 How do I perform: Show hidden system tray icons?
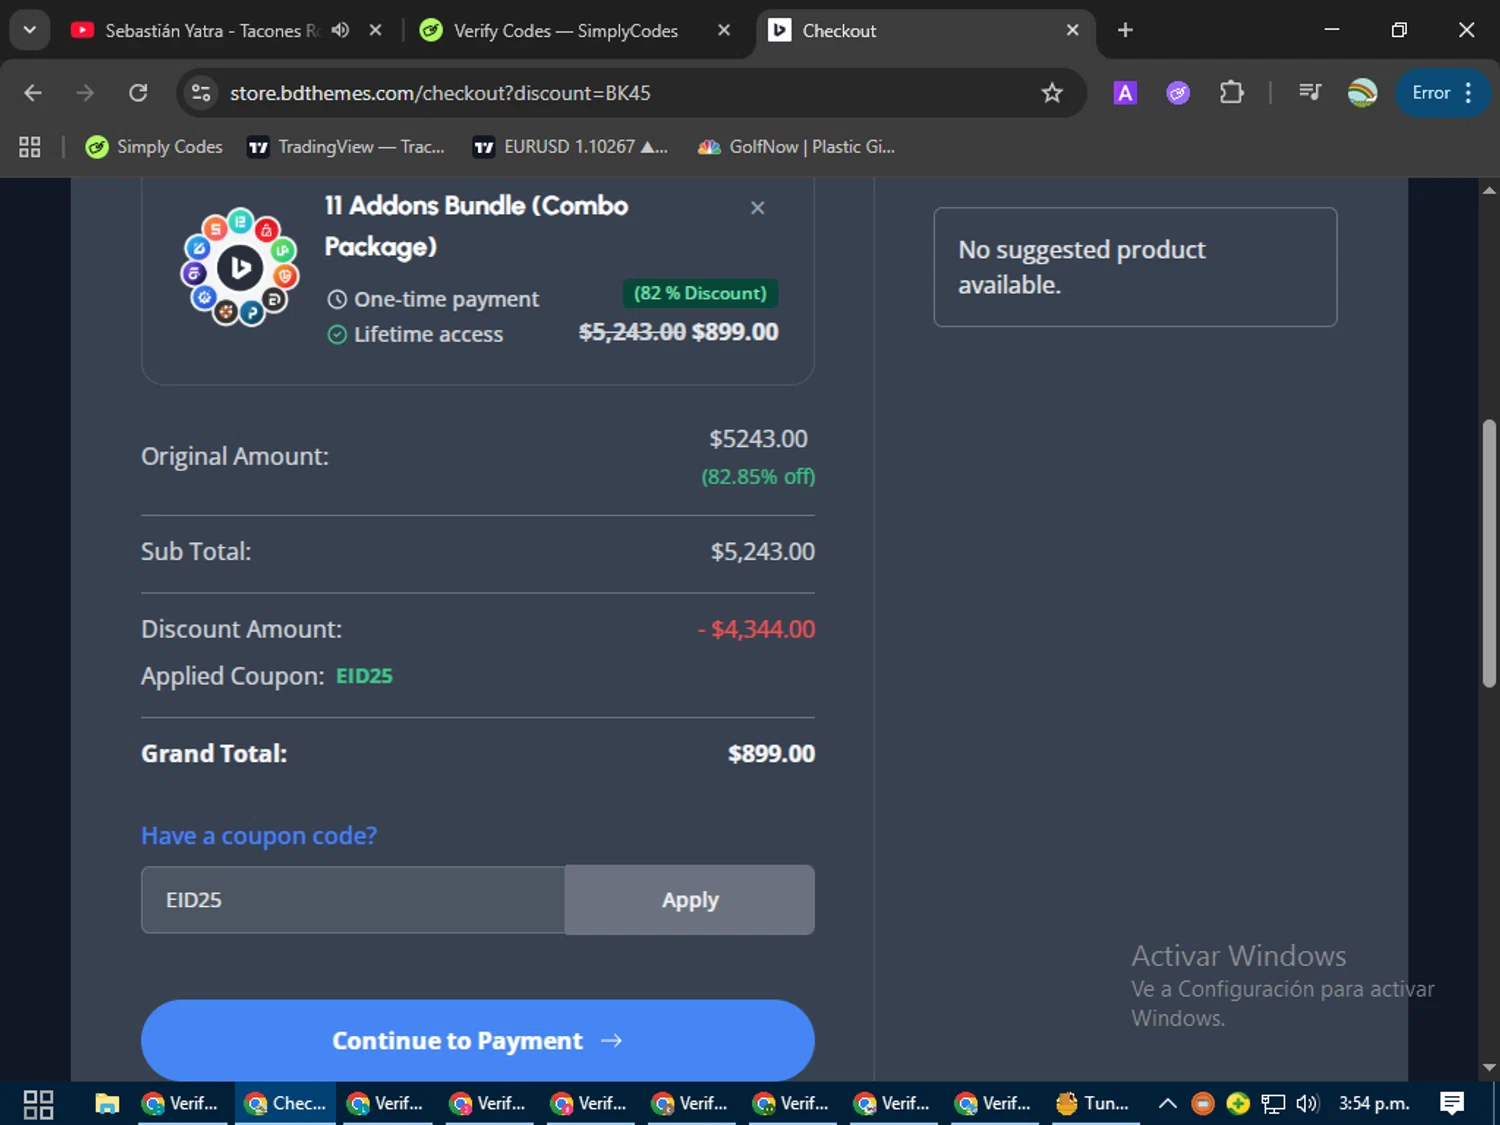tap(1167, 1104)
